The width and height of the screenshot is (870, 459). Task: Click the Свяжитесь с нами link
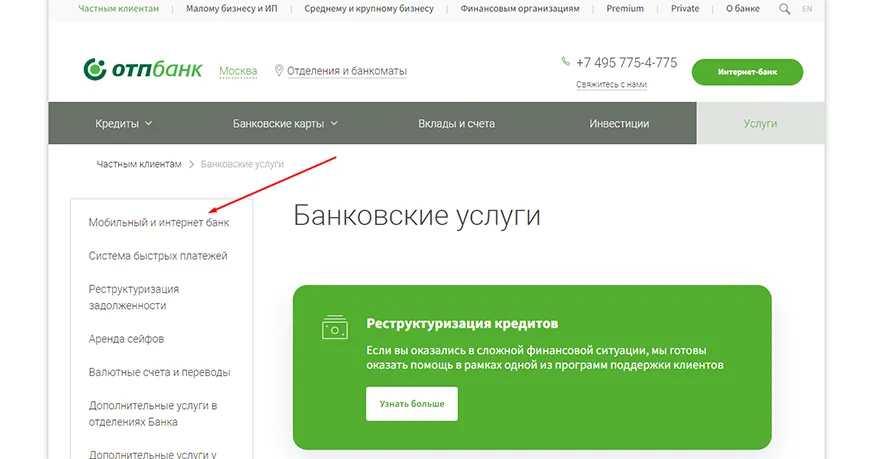coord(611,85)
